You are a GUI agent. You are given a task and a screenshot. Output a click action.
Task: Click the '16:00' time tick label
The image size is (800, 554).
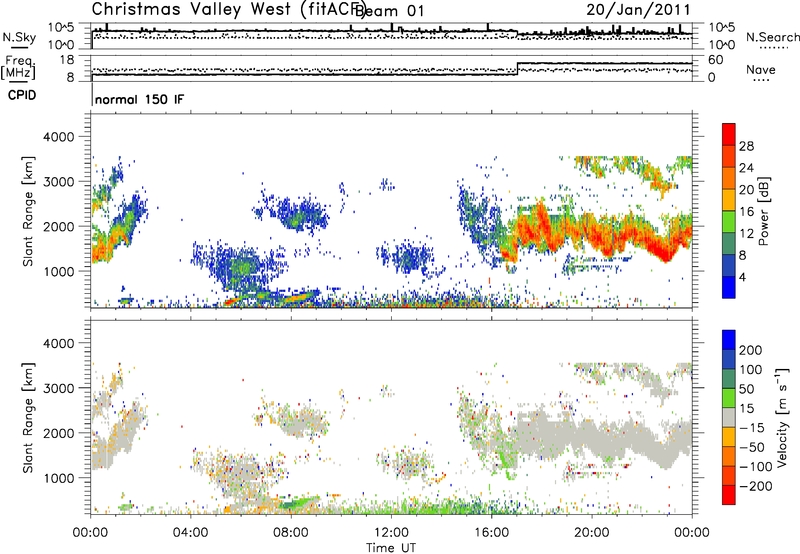tap(491, 533)
